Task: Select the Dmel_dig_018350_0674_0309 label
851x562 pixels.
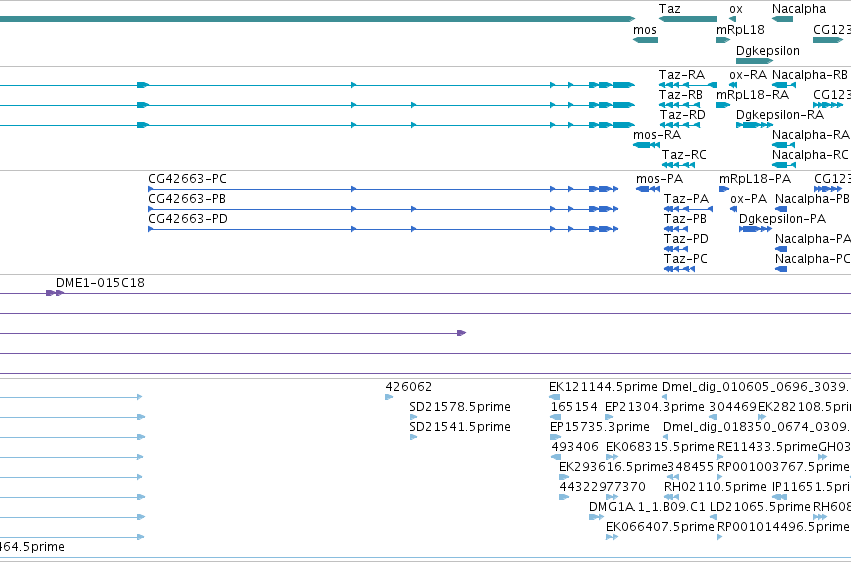Action: pyautogui.click(x=755, y=427)
